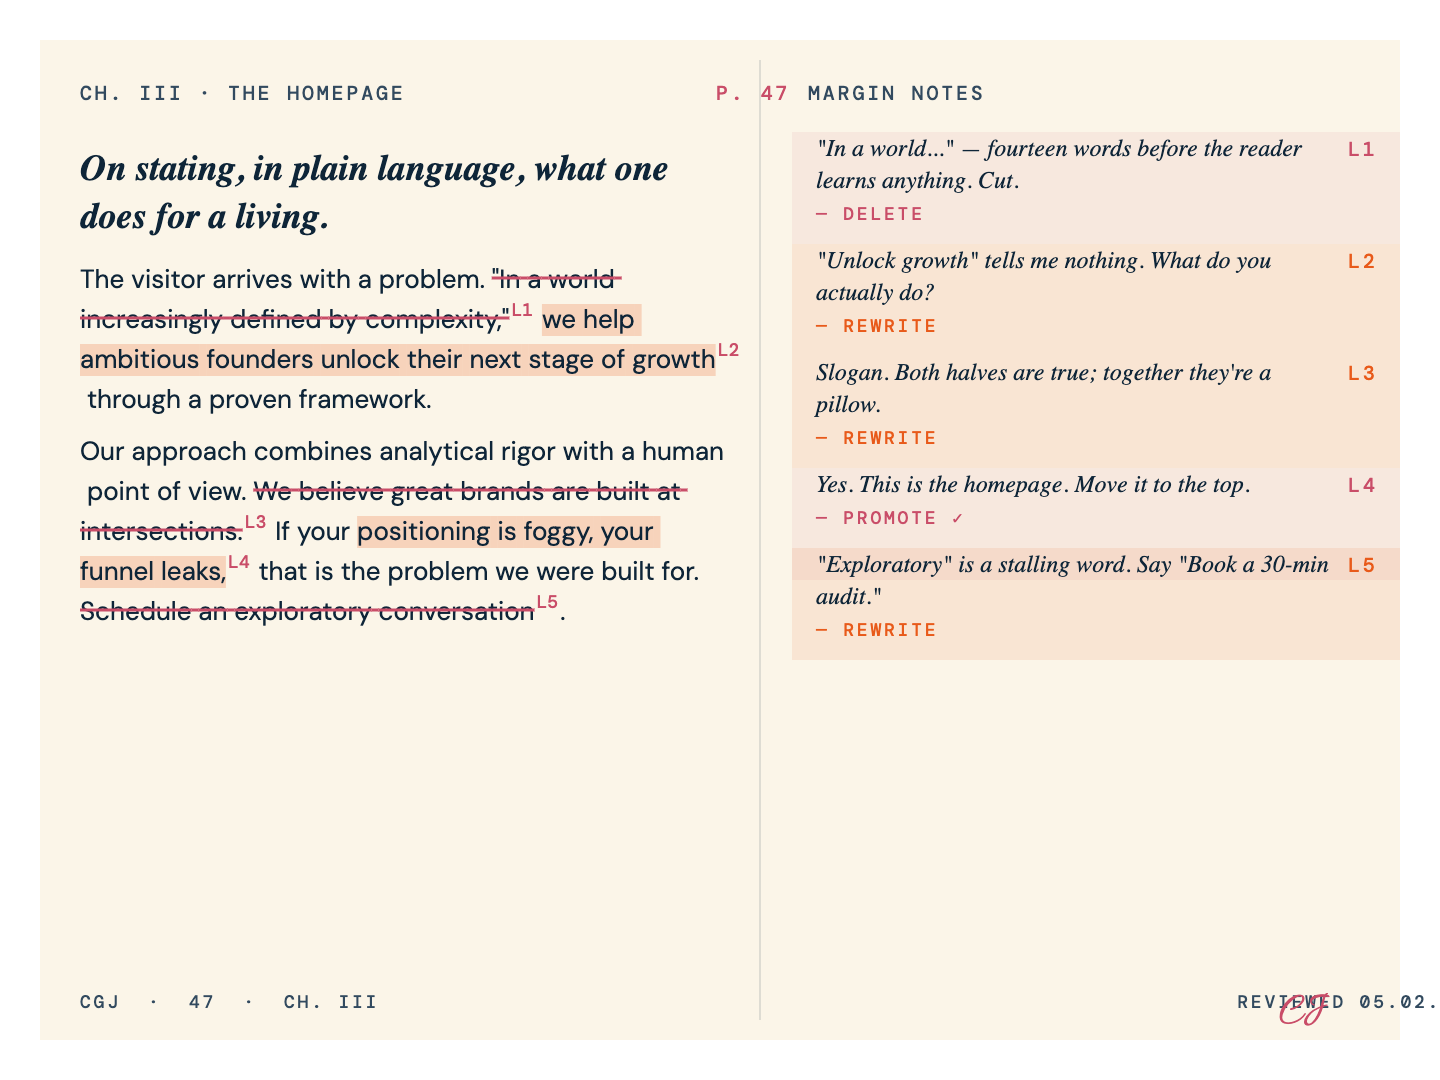This screenshot has width=1440, height=1080.
Task: Click the note '"Exploratory" is a stalling word'
Action: 1072,581
